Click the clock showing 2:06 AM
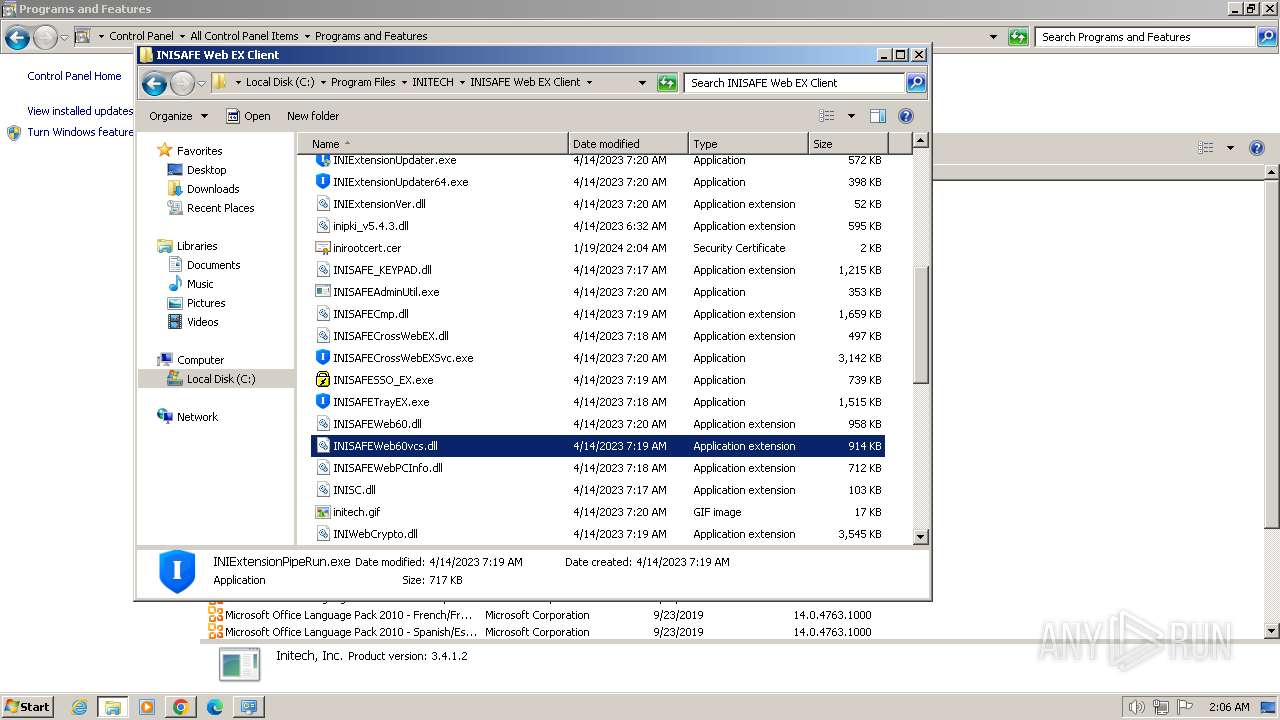This screenshot has height=720, width=1280. [1229, 707]
